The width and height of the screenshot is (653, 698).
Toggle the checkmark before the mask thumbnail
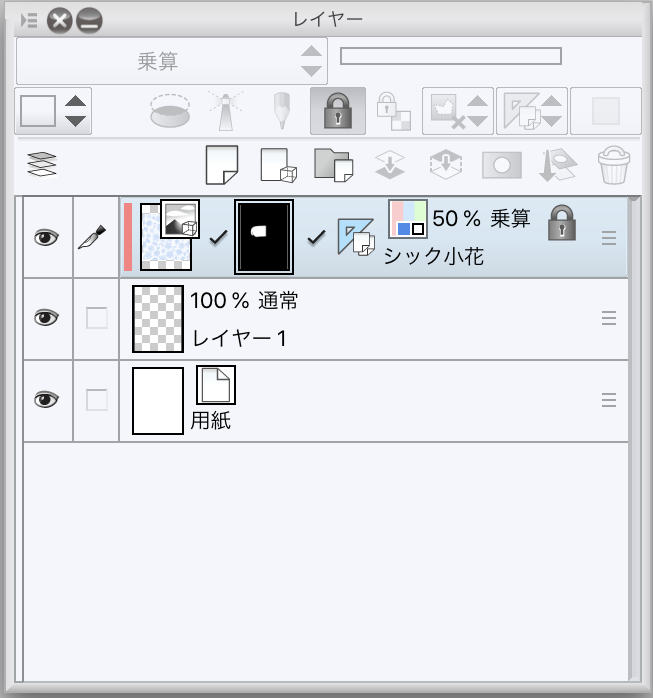point(219,237)
